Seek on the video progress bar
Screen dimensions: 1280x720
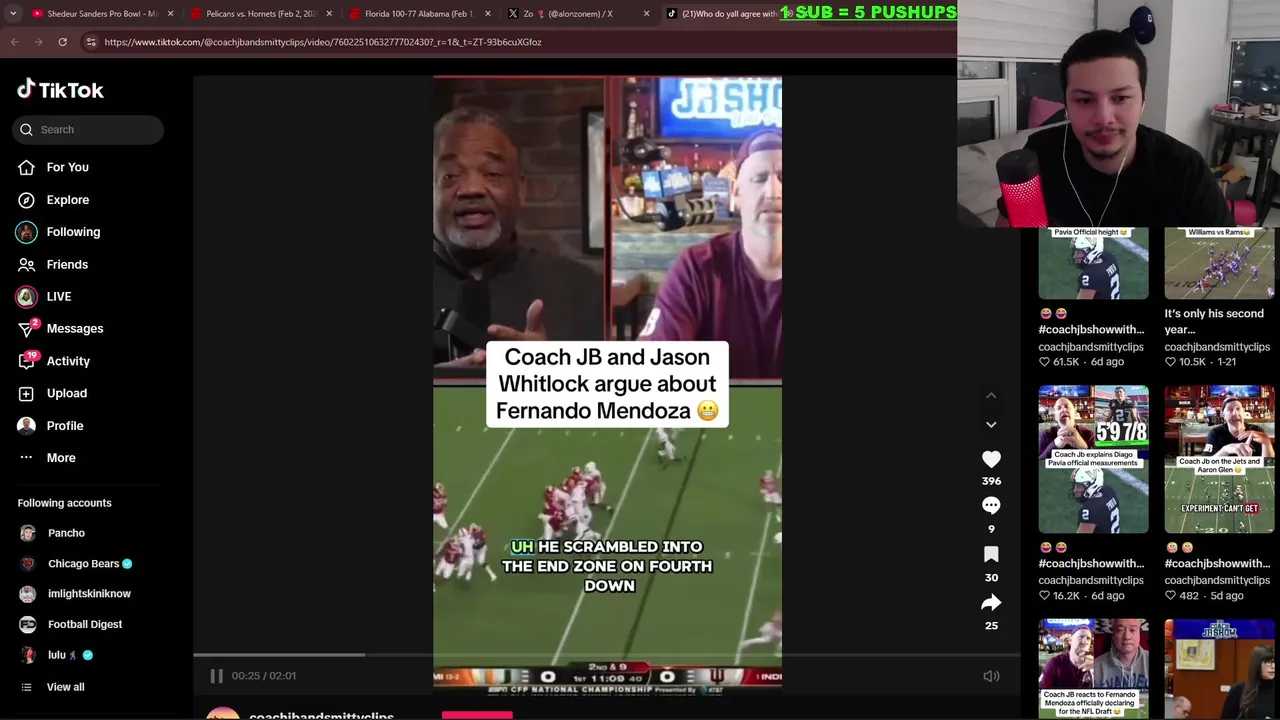tap(606, 655)
